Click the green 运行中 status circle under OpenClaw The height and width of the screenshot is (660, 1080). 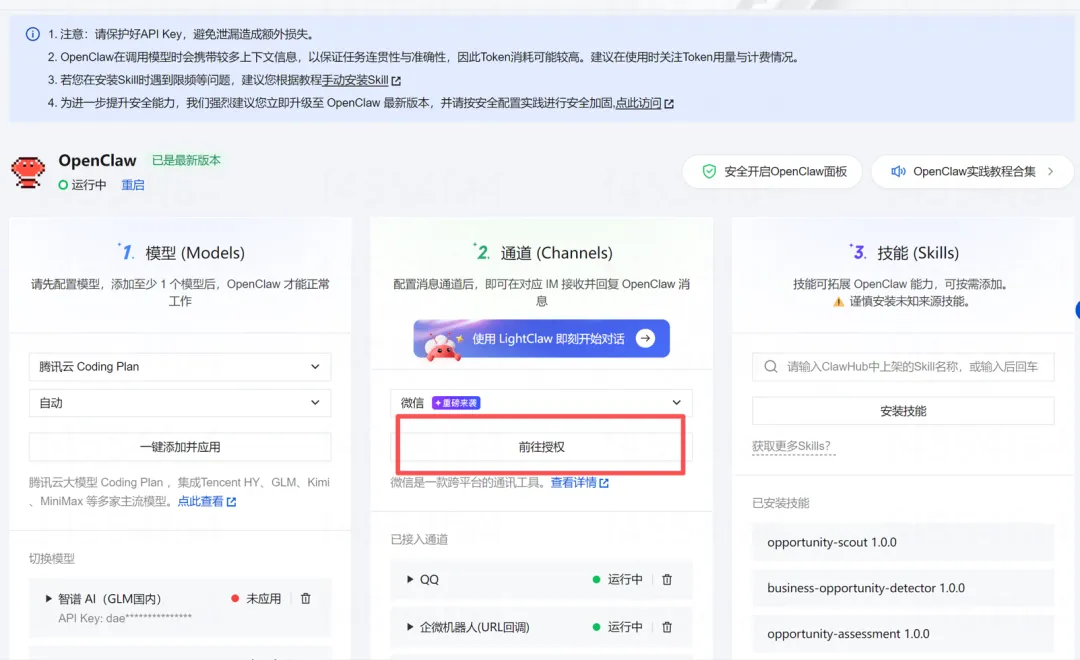tap(63, 185)
